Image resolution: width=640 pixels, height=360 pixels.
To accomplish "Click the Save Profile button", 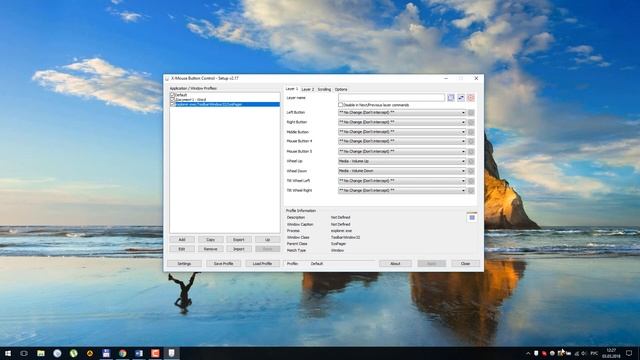I will coord(223,264).
